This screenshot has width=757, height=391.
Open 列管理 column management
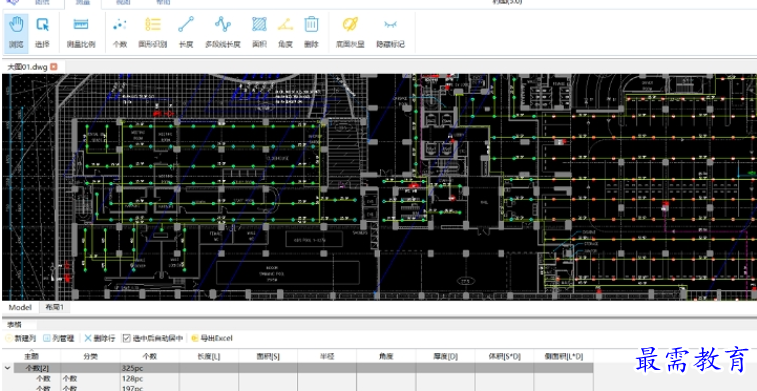59,338
